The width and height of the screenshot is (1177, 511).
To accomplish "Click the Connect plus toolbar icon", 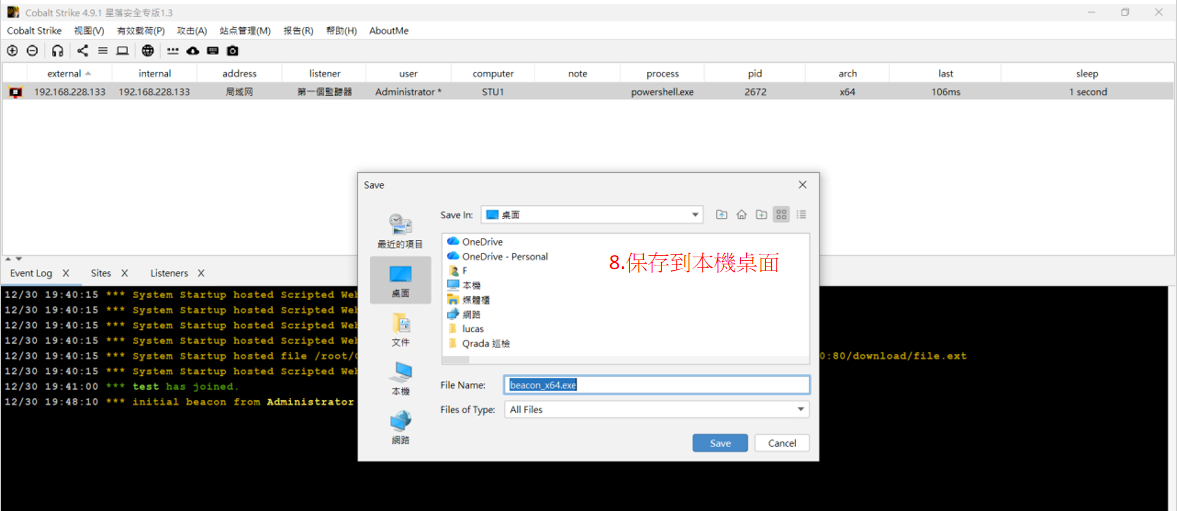I will click(x=12, y=50).
